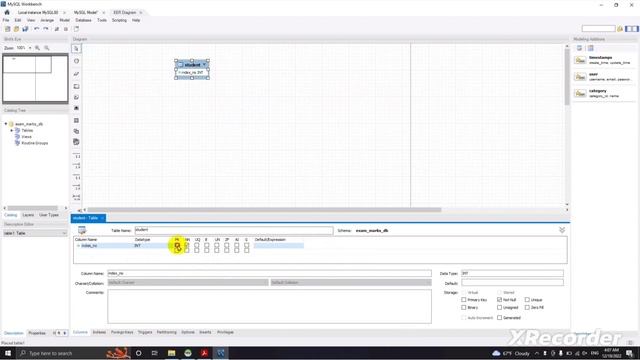Open the Arrange menu
The image size is (640, 360).
pyautogui.click(x=47, y=20)
